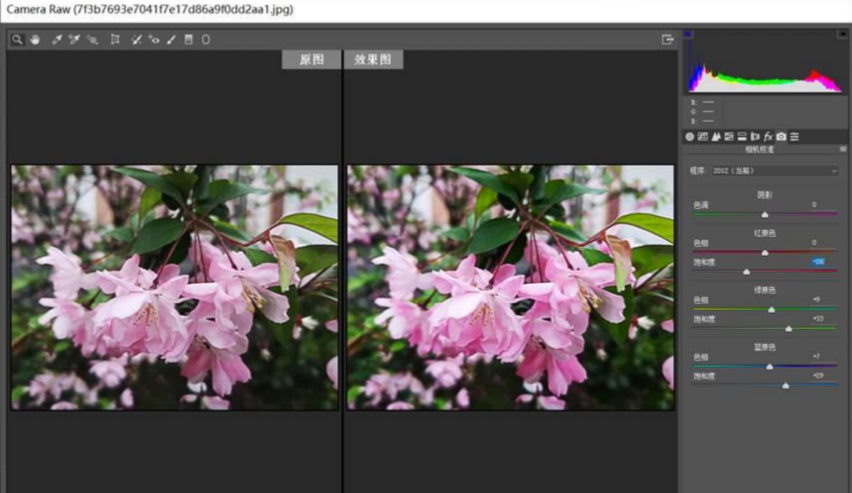Click the before flower preview image
Image resolution: width=852 pixels, height=493 pixels.
(174, 288)
